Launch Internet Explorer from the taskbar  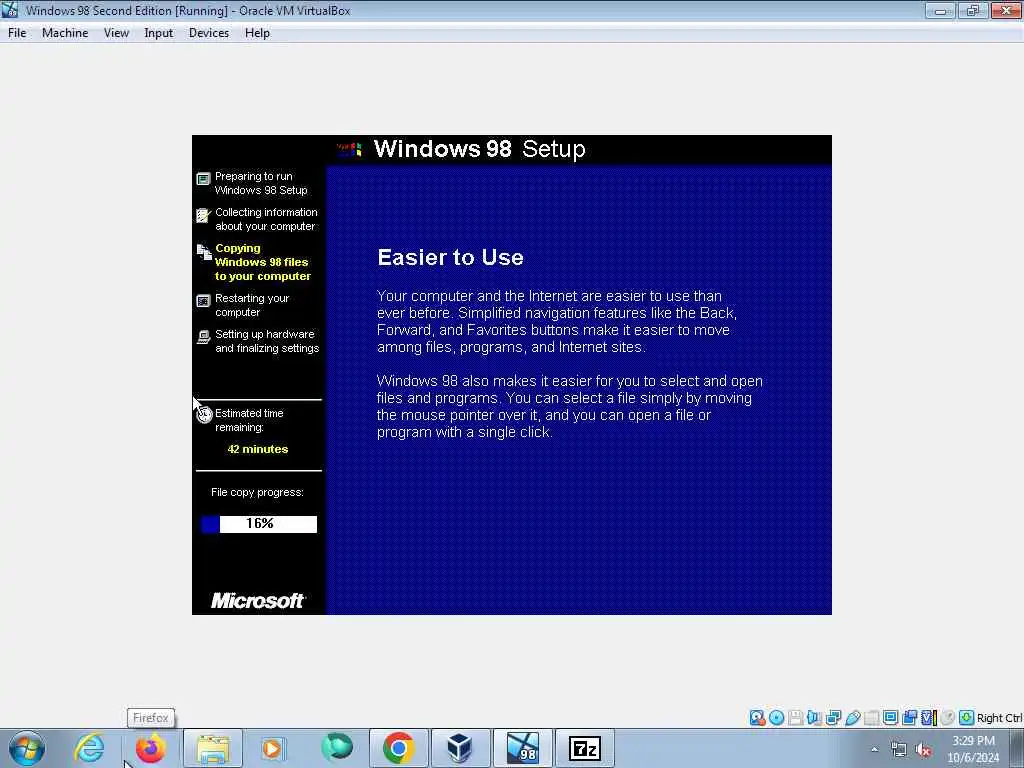tap(89, 748)
